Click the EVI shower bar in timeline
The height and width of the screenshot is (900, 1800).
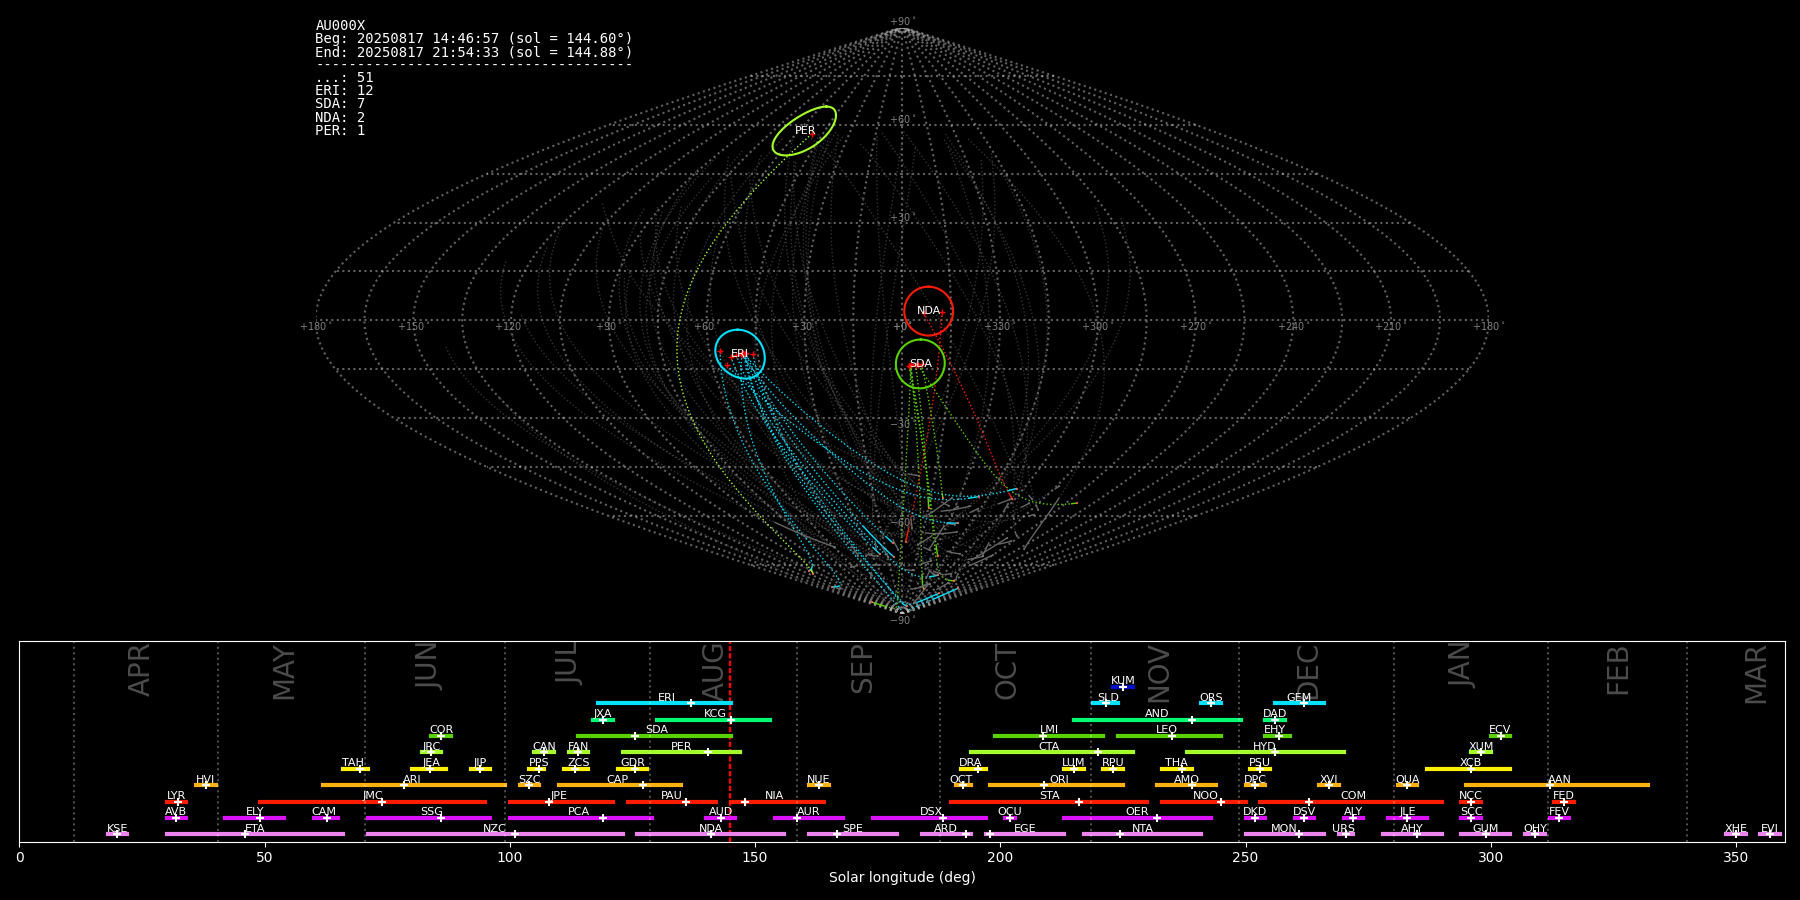(1770, 834)
